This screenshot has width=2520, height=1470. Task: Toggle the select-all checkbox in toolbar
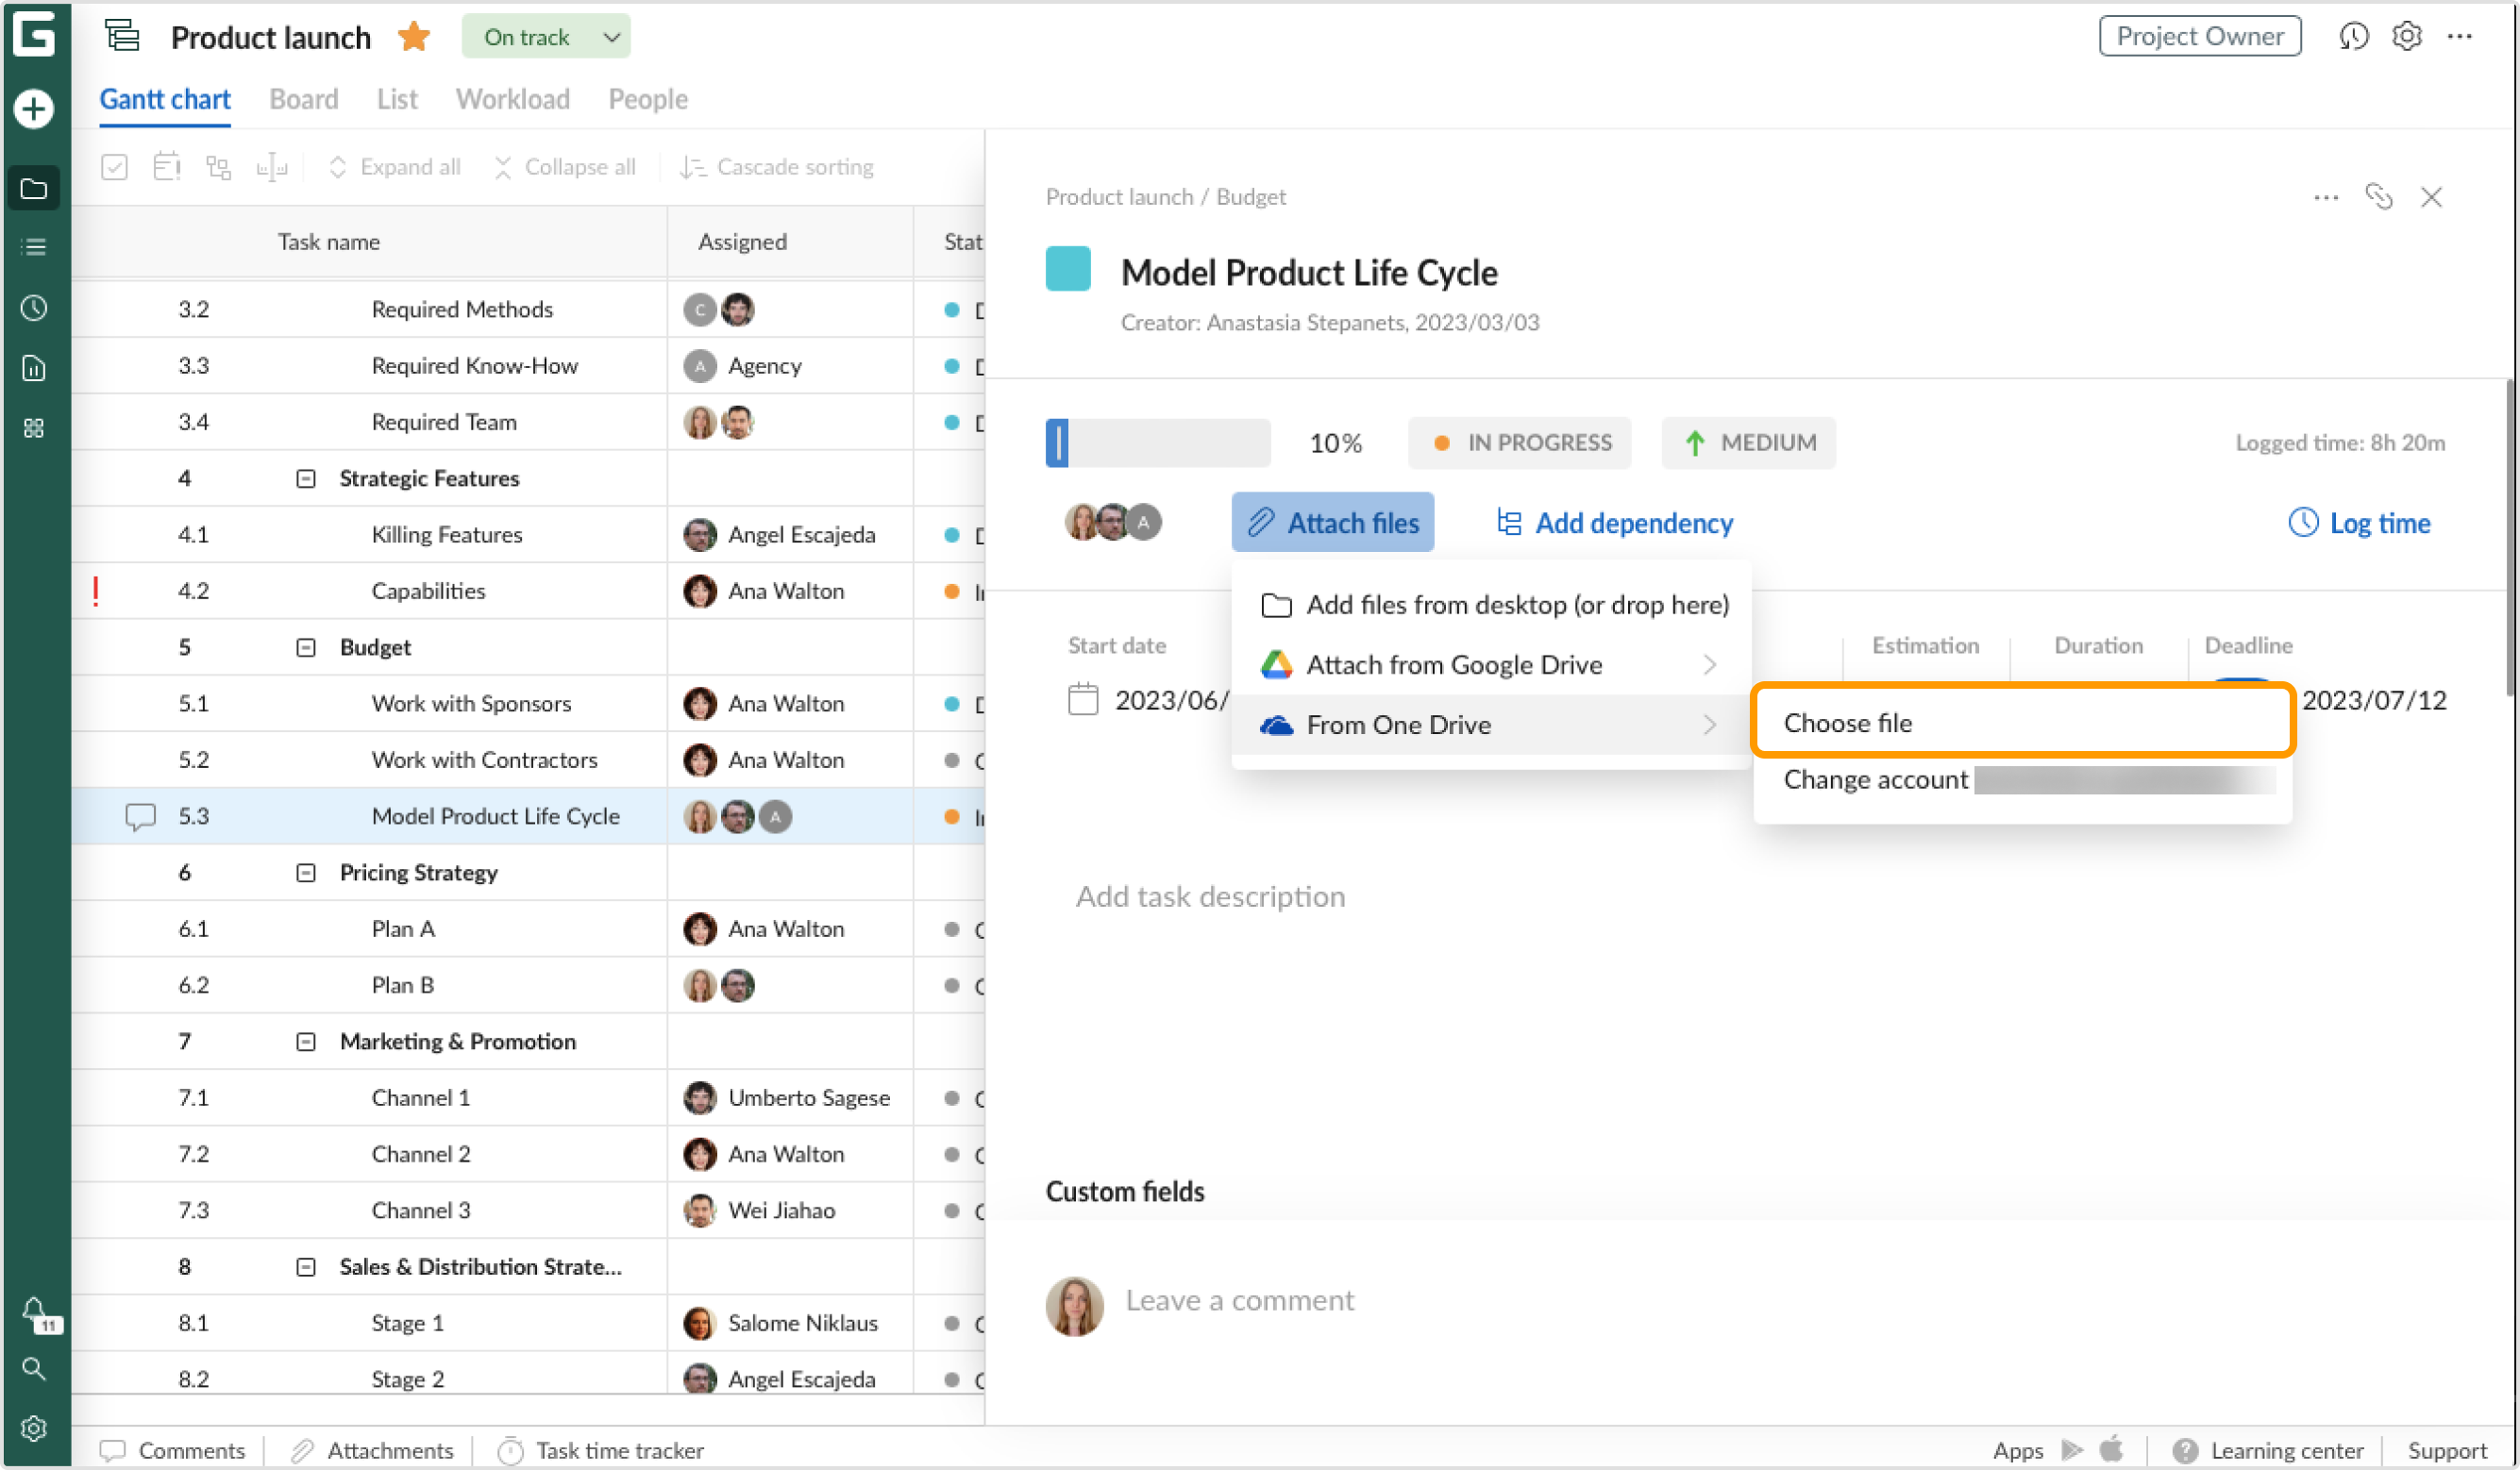pos(114,167)
